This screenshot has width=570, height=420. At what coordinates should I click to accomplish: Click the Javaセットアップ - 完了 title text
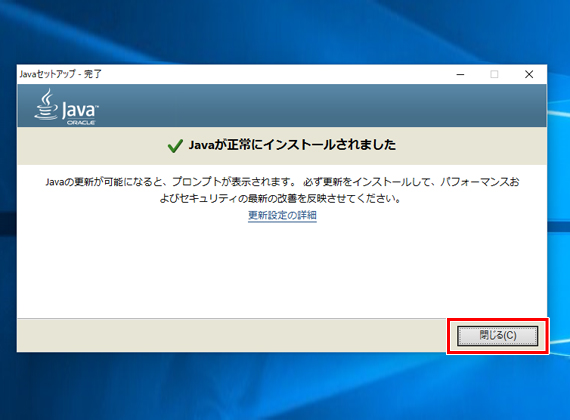tap(60, 74)
